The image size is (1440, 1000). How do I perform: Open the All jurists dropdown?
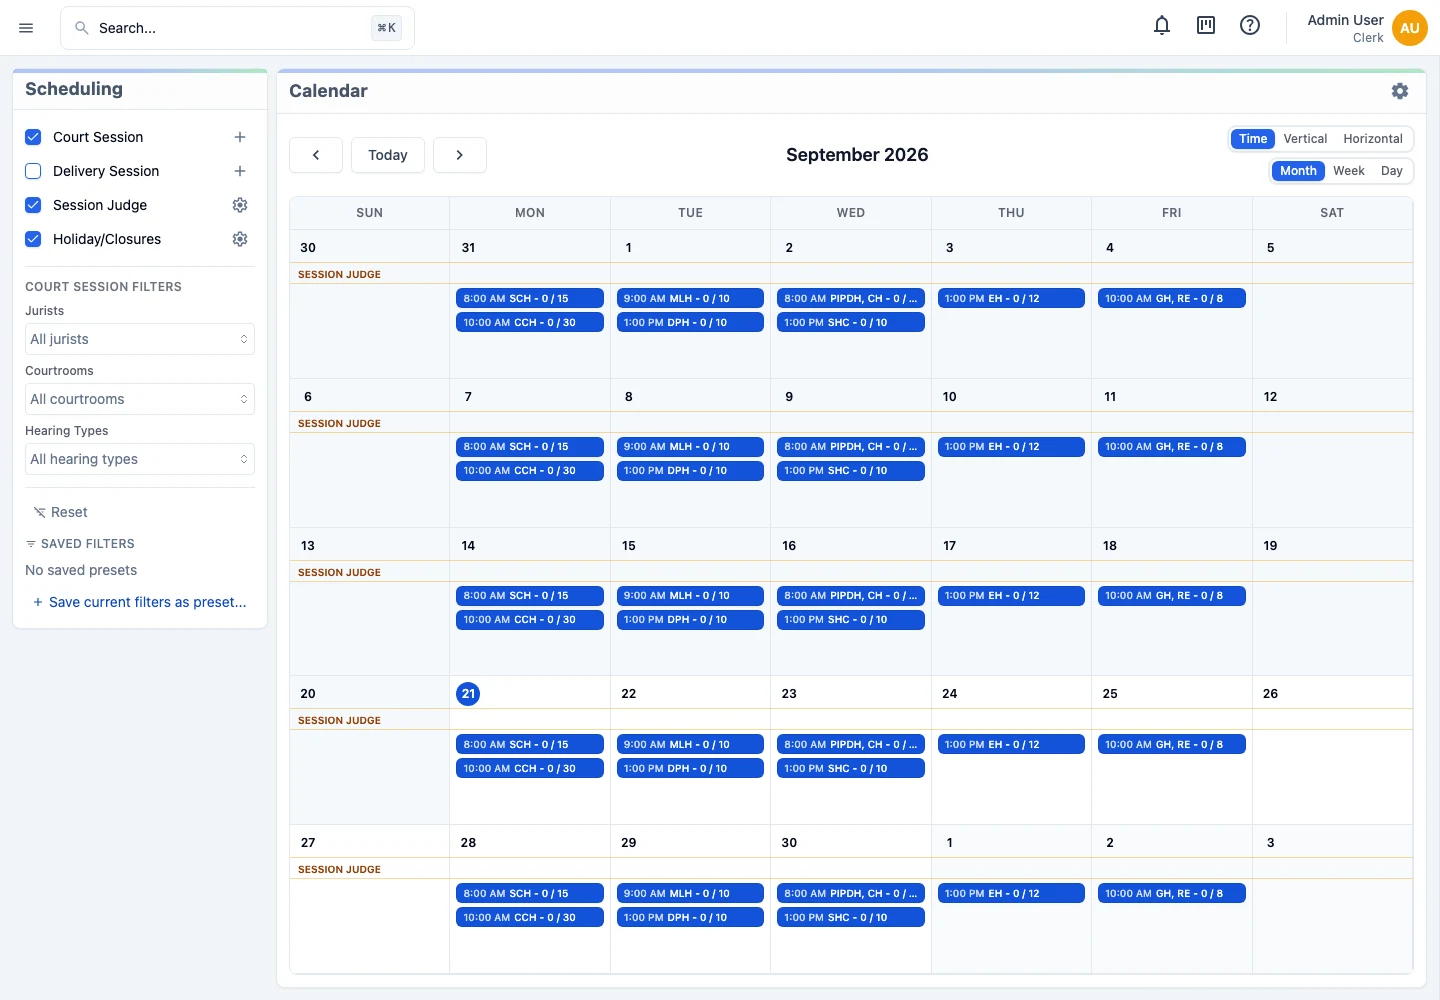click(x=140, y=339)
